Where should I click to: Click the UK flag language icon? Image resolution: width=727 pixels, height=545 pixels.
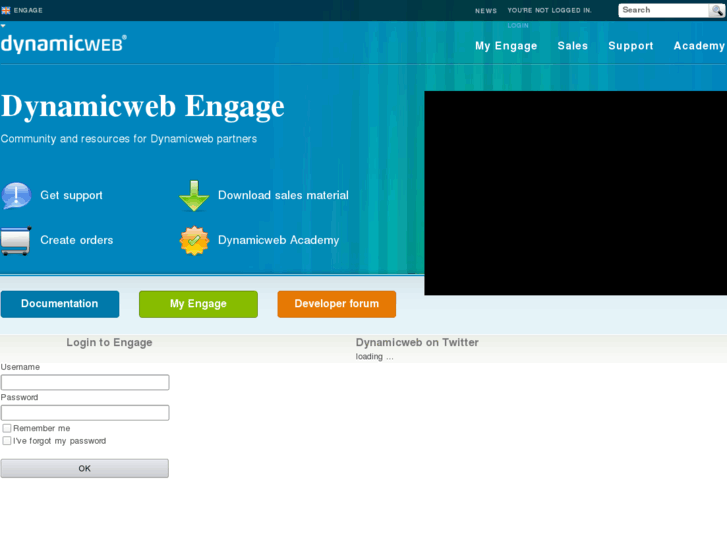(6, 10)
